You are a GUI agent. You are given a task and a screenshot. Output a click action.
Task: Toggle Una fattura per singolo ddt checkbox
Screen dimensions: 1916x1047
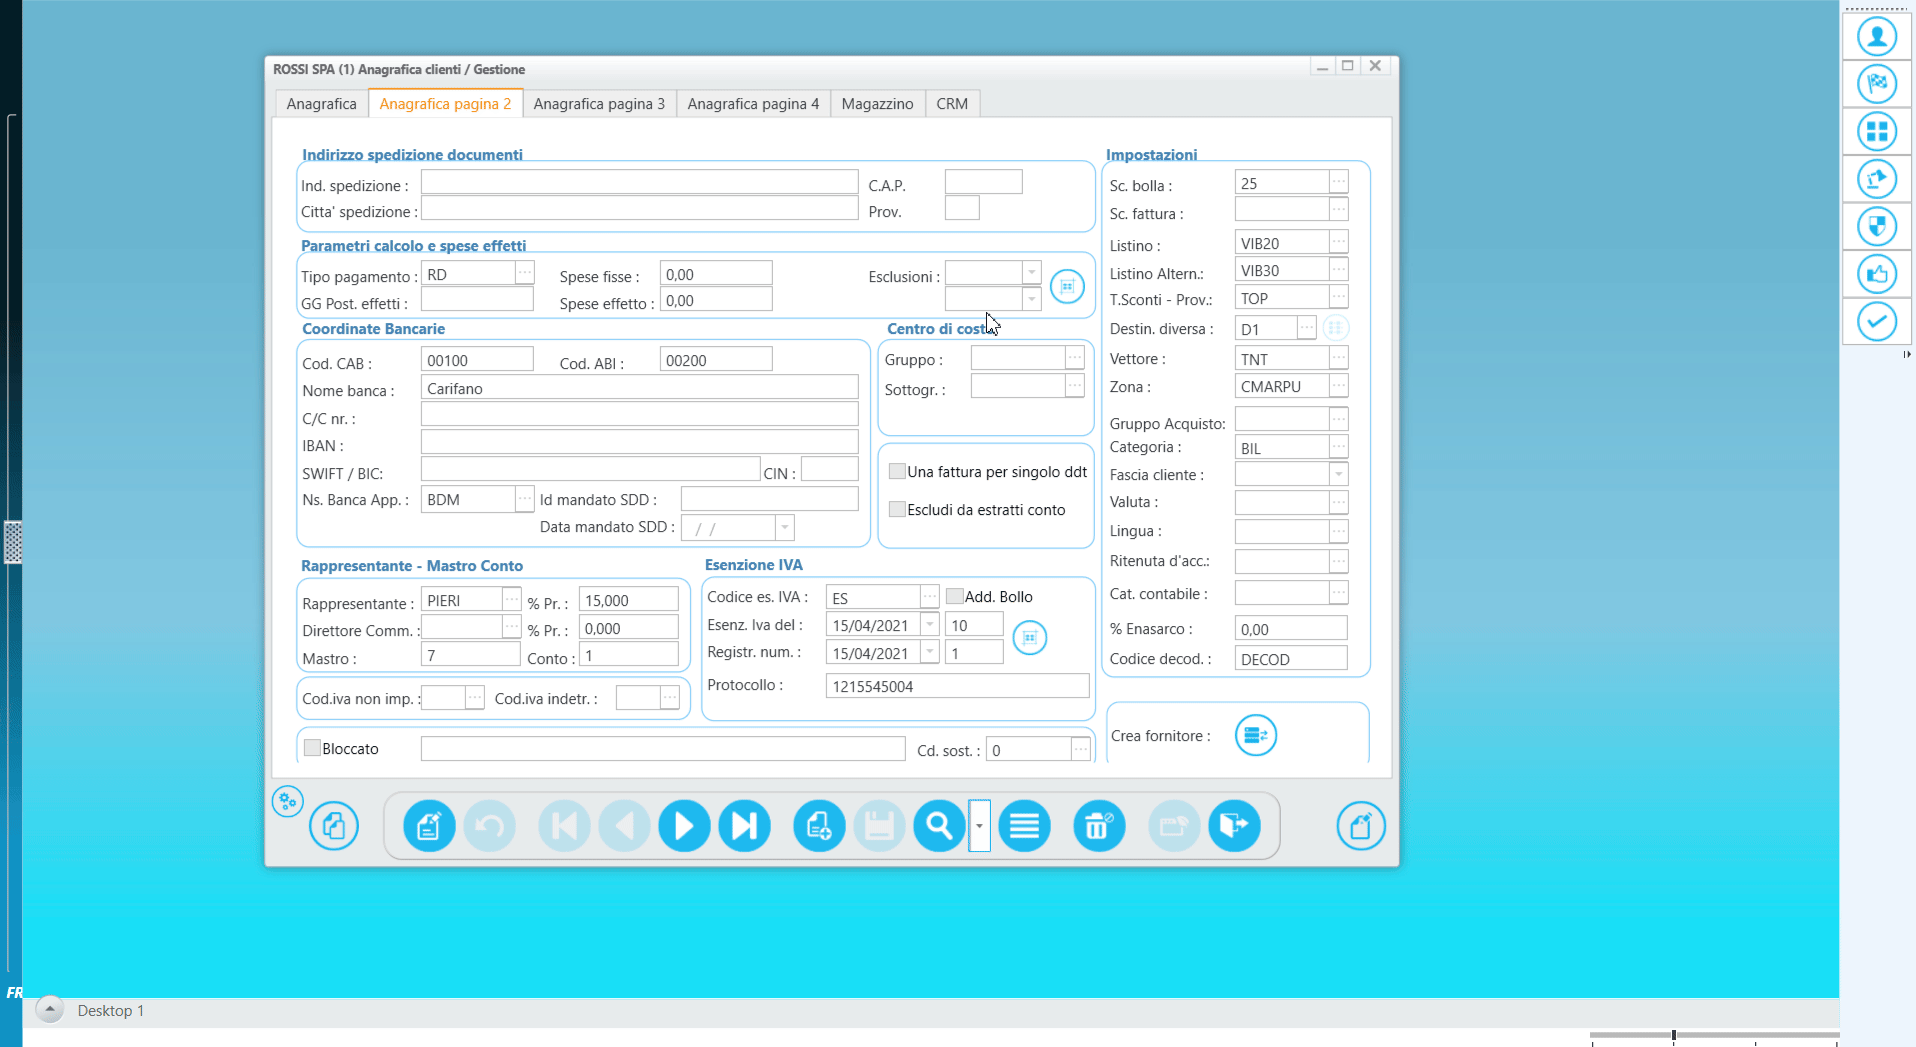(x=897, y=472)
